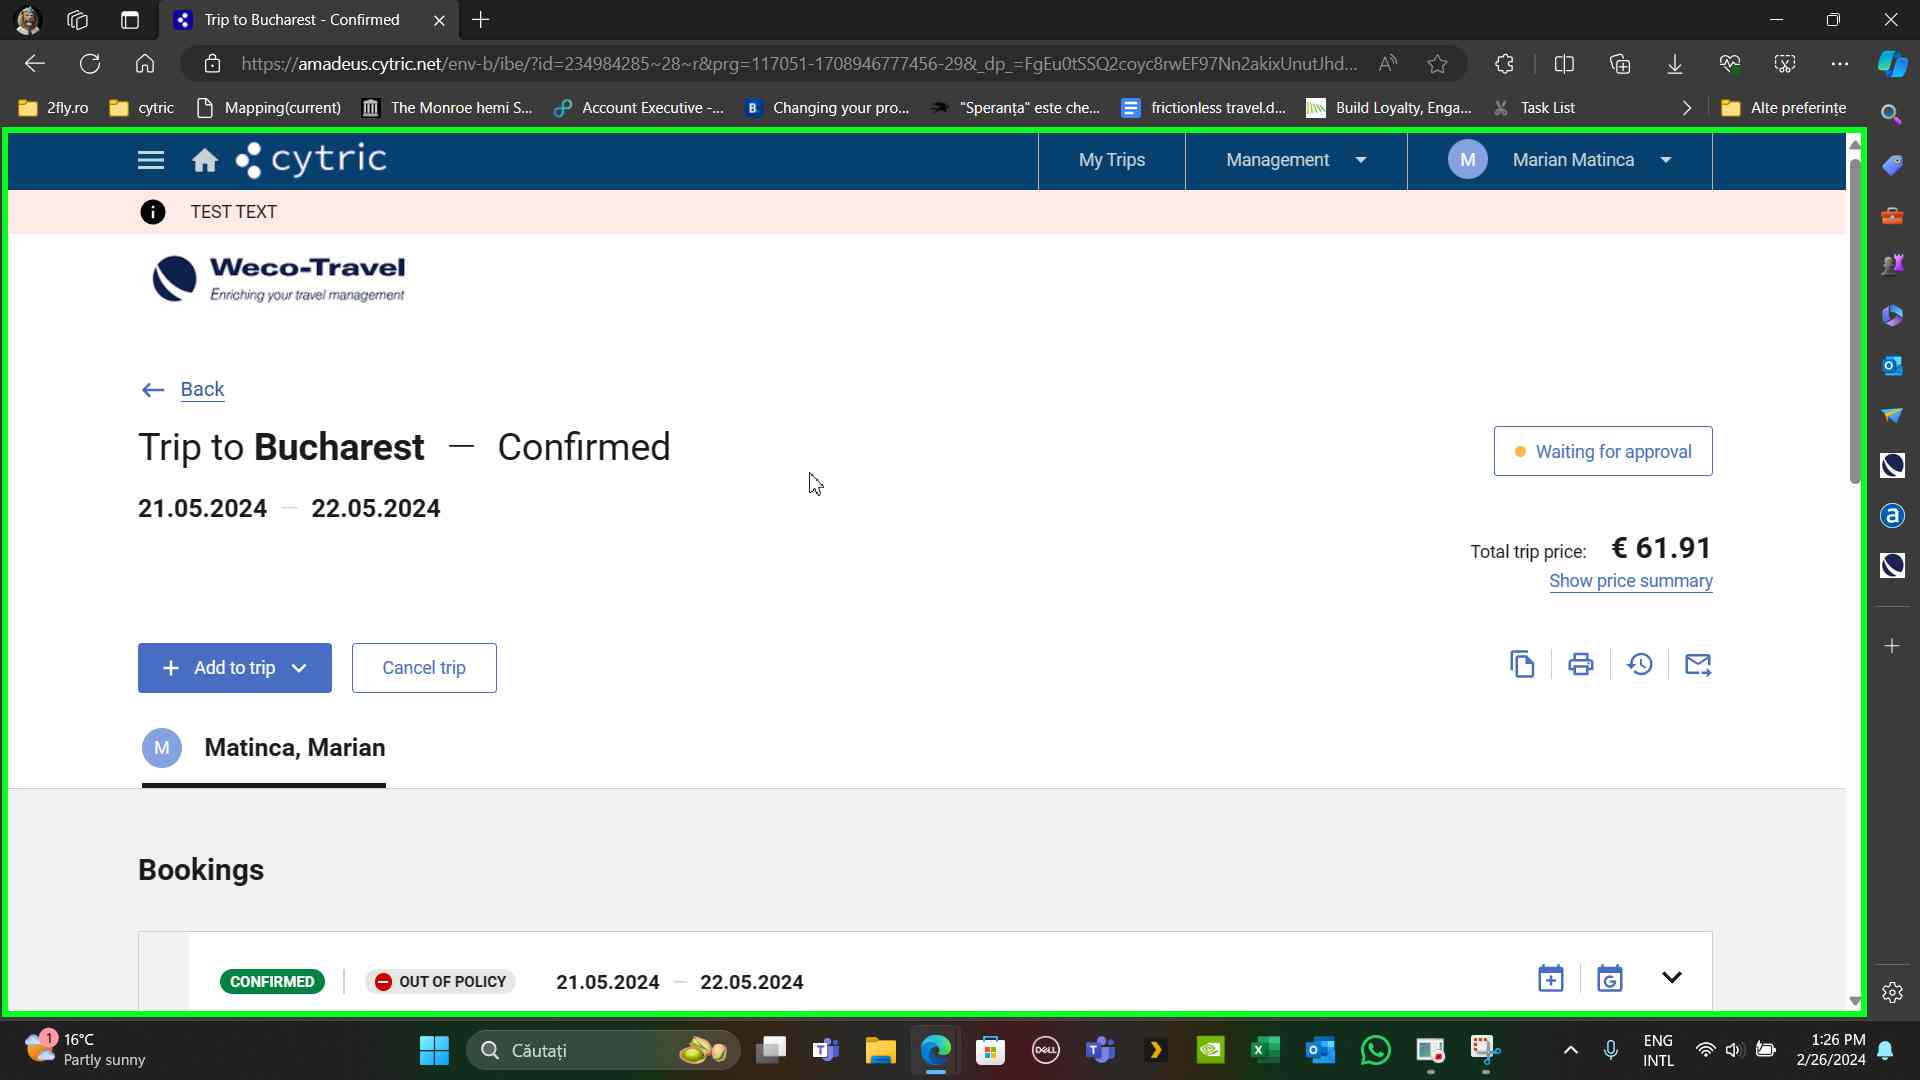Open Edge sidebar Outlook icon

pyautogui.click(x=1892, y=365)
